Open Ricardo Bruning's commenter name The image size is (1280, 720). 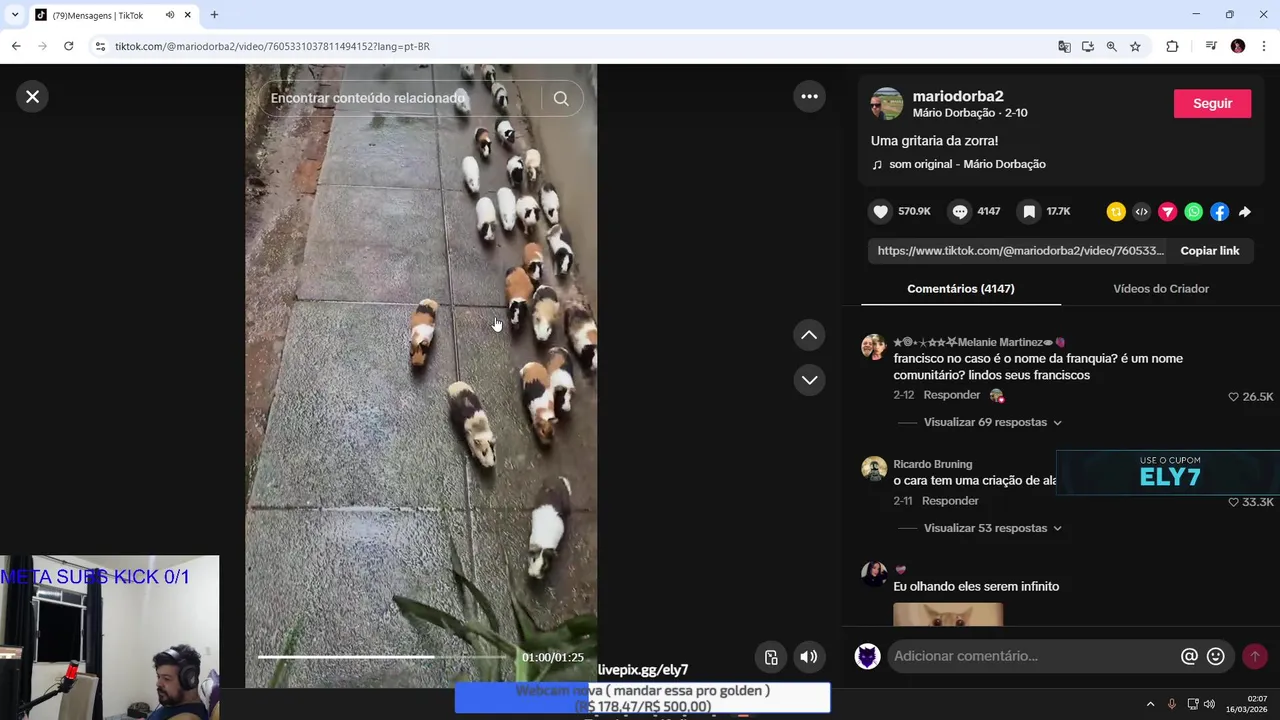932,464
